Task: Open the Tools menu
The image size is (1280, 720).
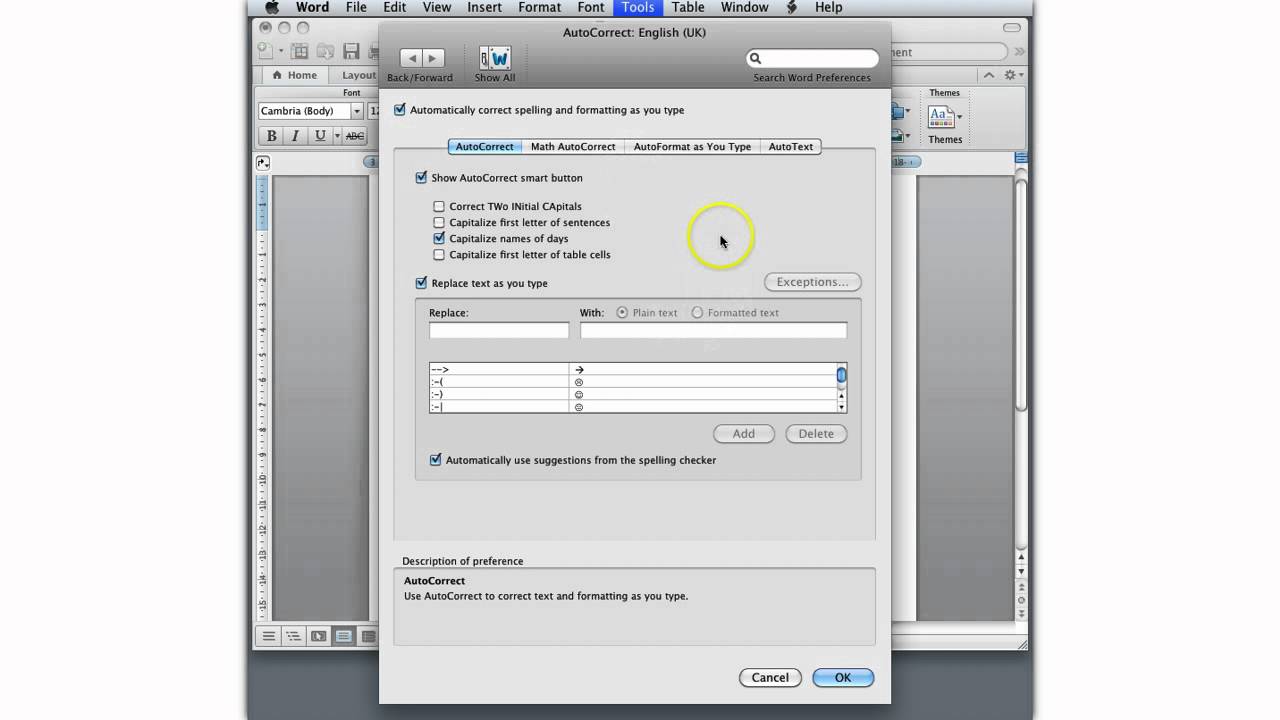Action: (x=638, y=8)
